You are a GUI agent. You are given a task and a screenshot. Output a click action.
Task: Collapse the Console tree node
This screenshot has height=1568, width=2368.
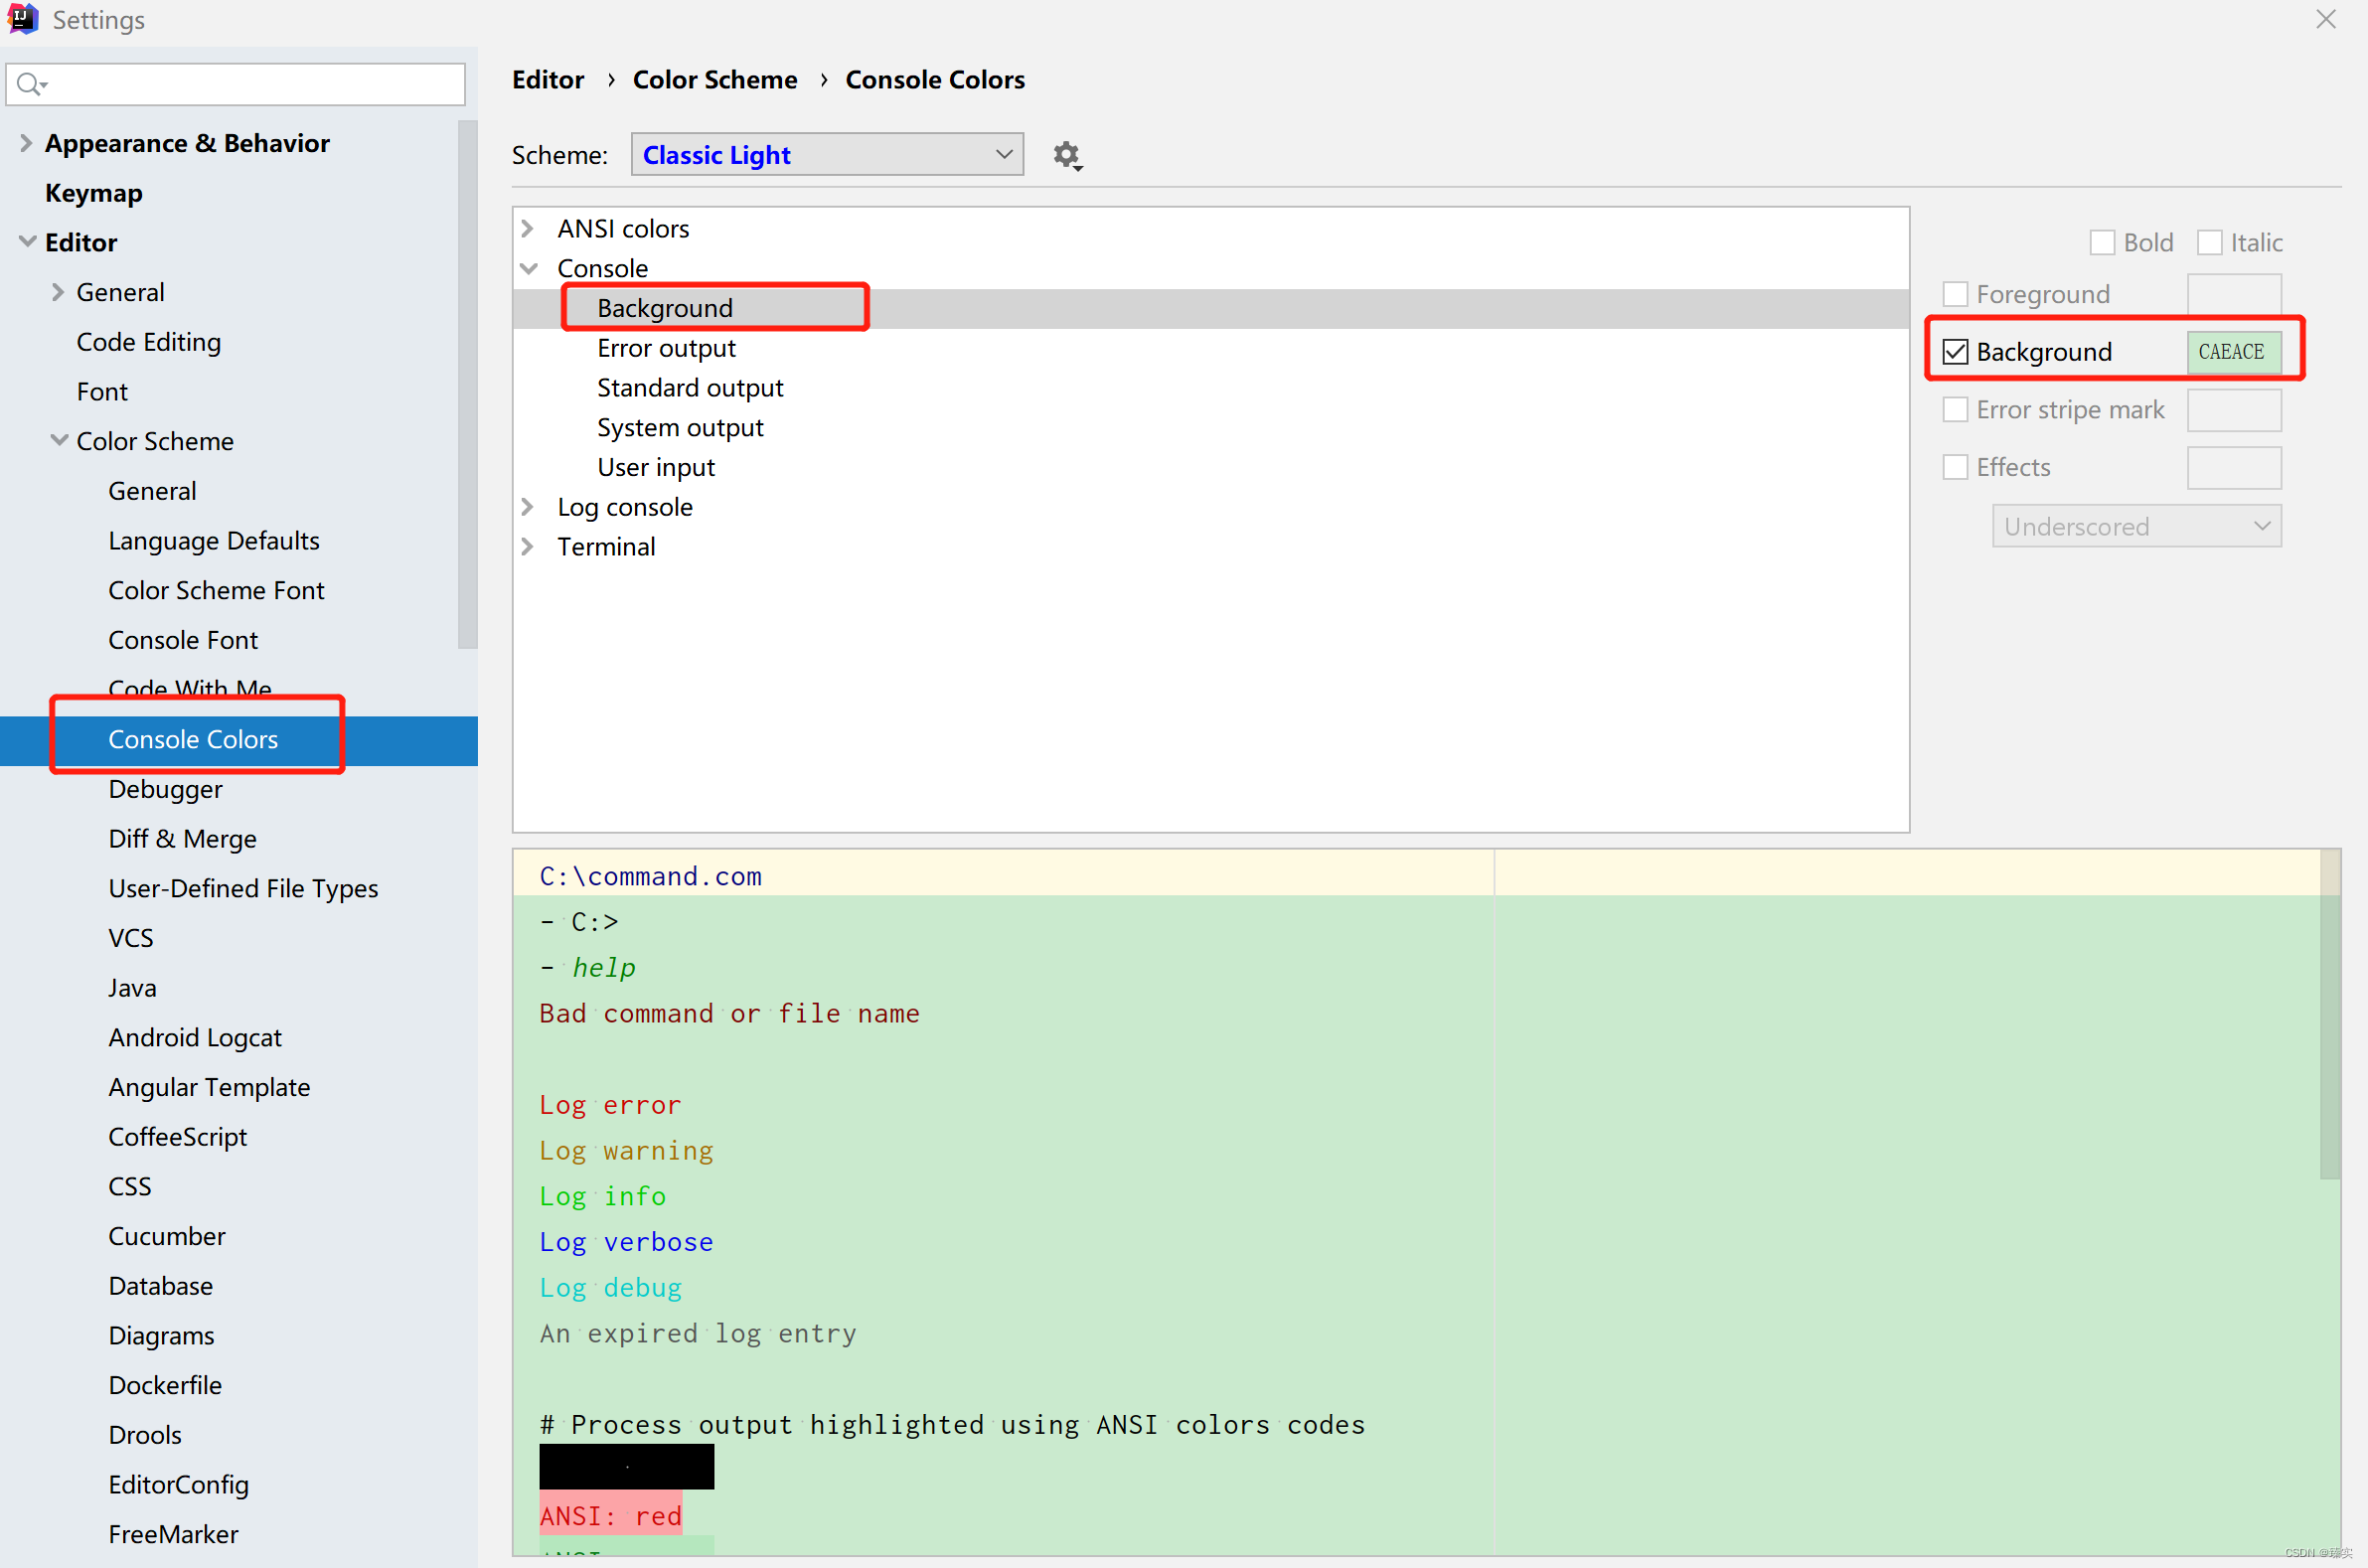click(528, 268)
